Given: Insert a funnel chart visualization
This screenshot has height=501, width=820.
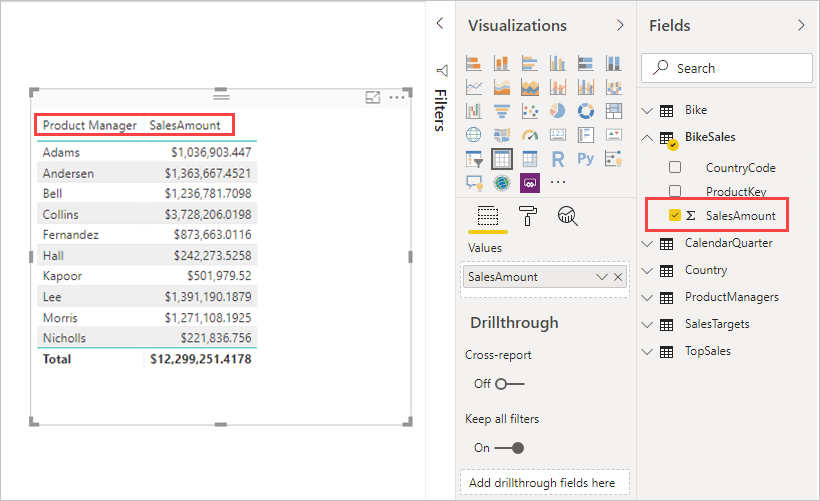Looking at the screenshot, I should point(502,111).
